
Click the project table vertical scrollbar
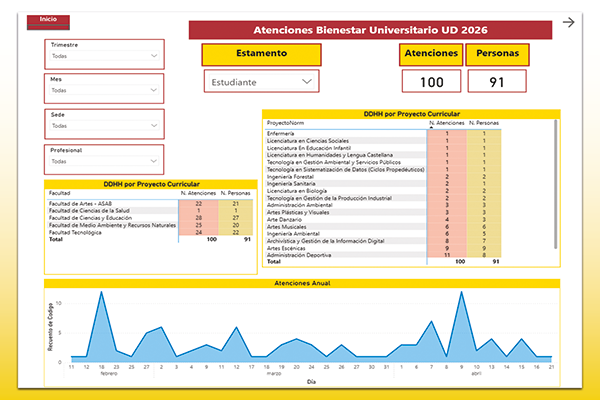coord(556,184)
